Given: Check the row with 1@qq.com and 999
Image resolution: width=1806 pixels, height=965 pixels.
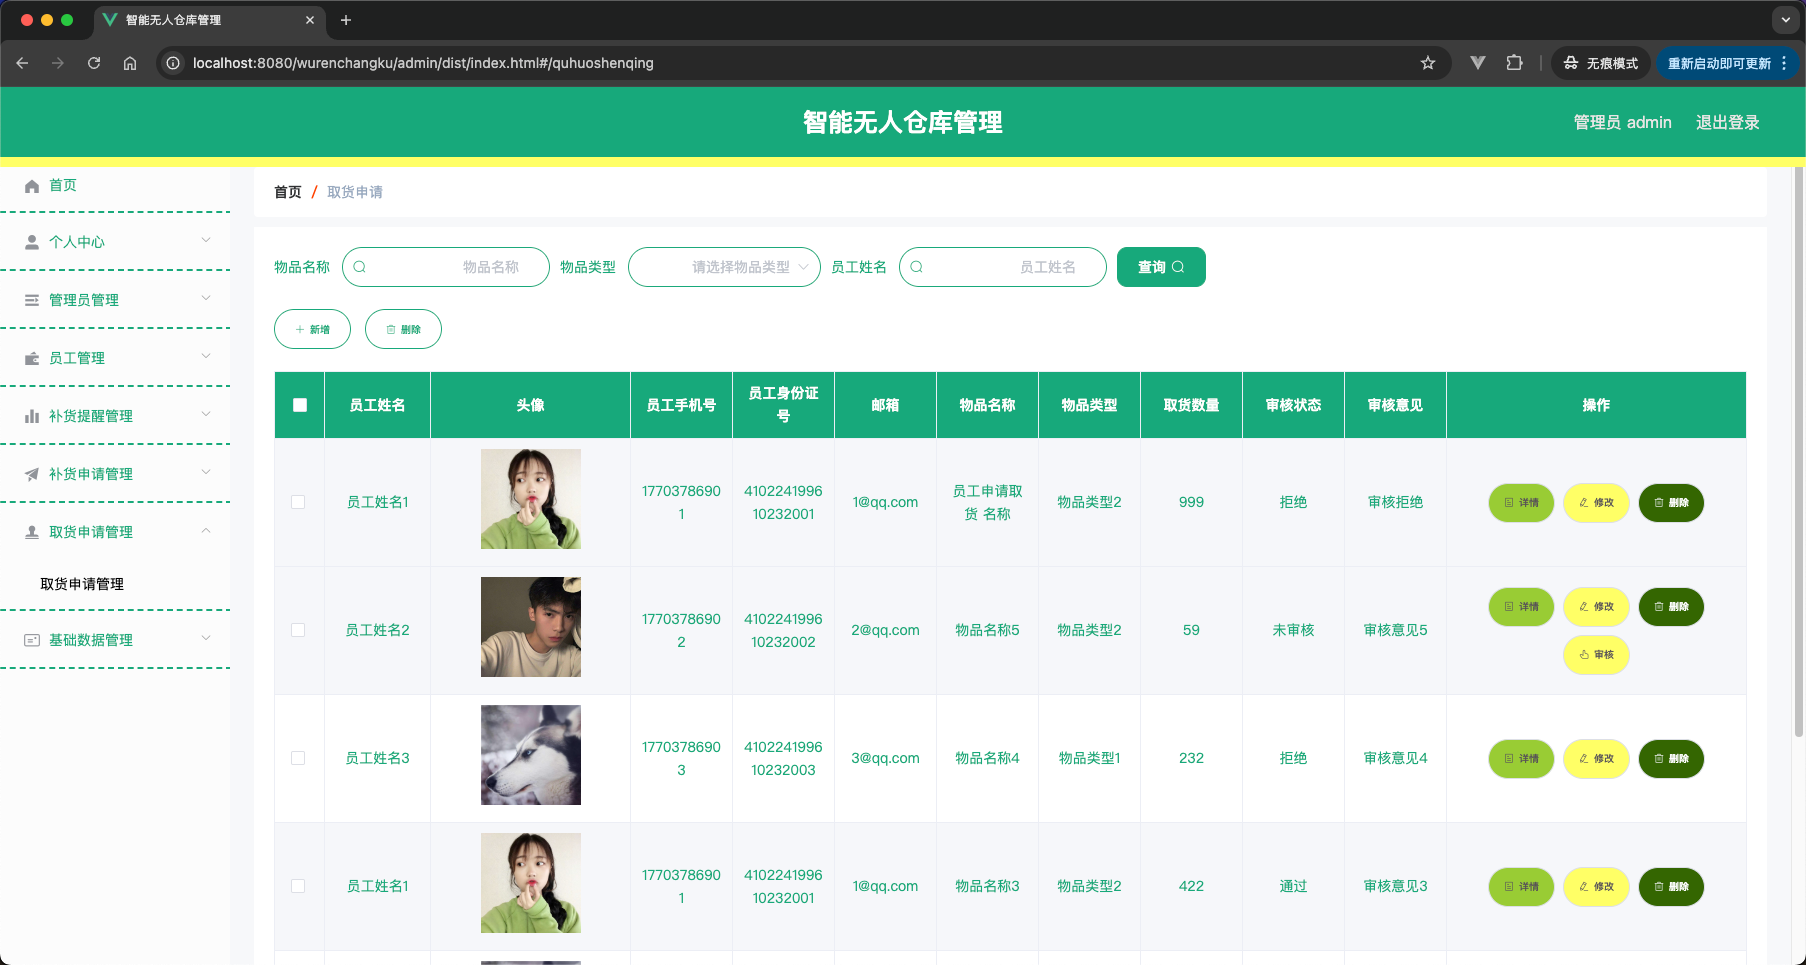Looking at the screenshot, I should (298, 502).
